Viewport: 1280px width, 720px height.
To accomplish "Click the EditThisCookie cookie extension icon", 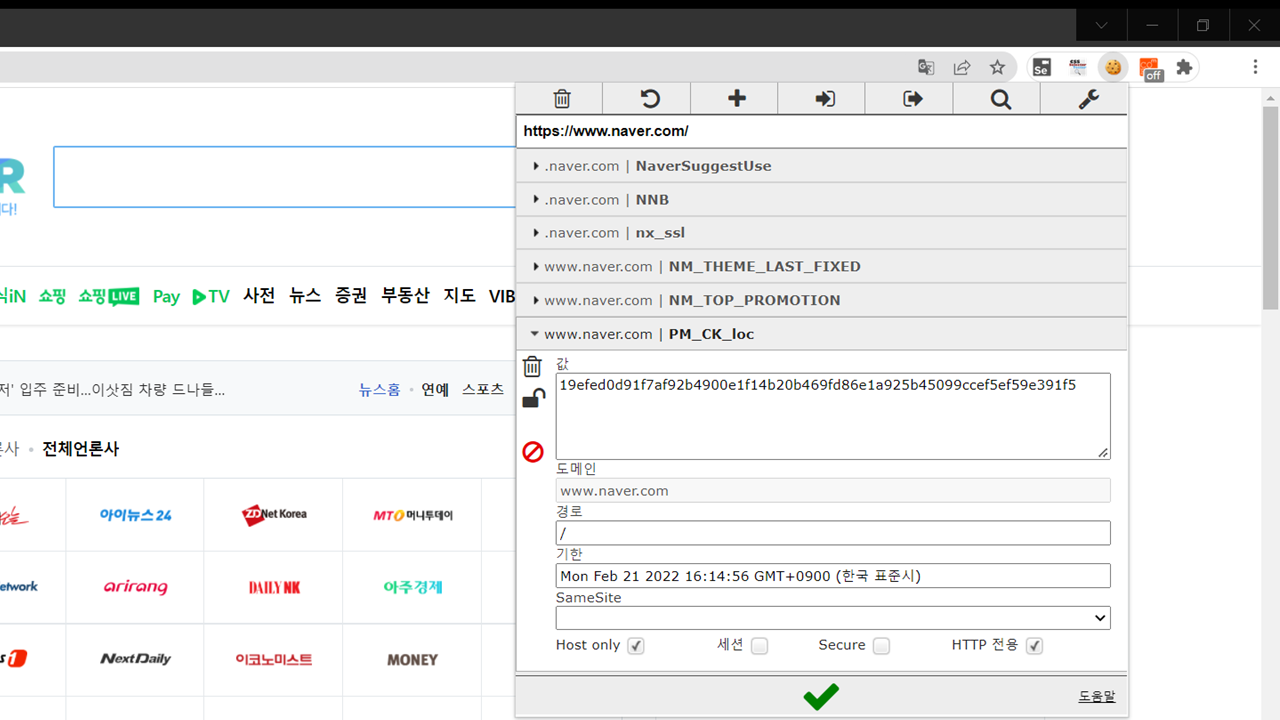I will coord(1113,67).
